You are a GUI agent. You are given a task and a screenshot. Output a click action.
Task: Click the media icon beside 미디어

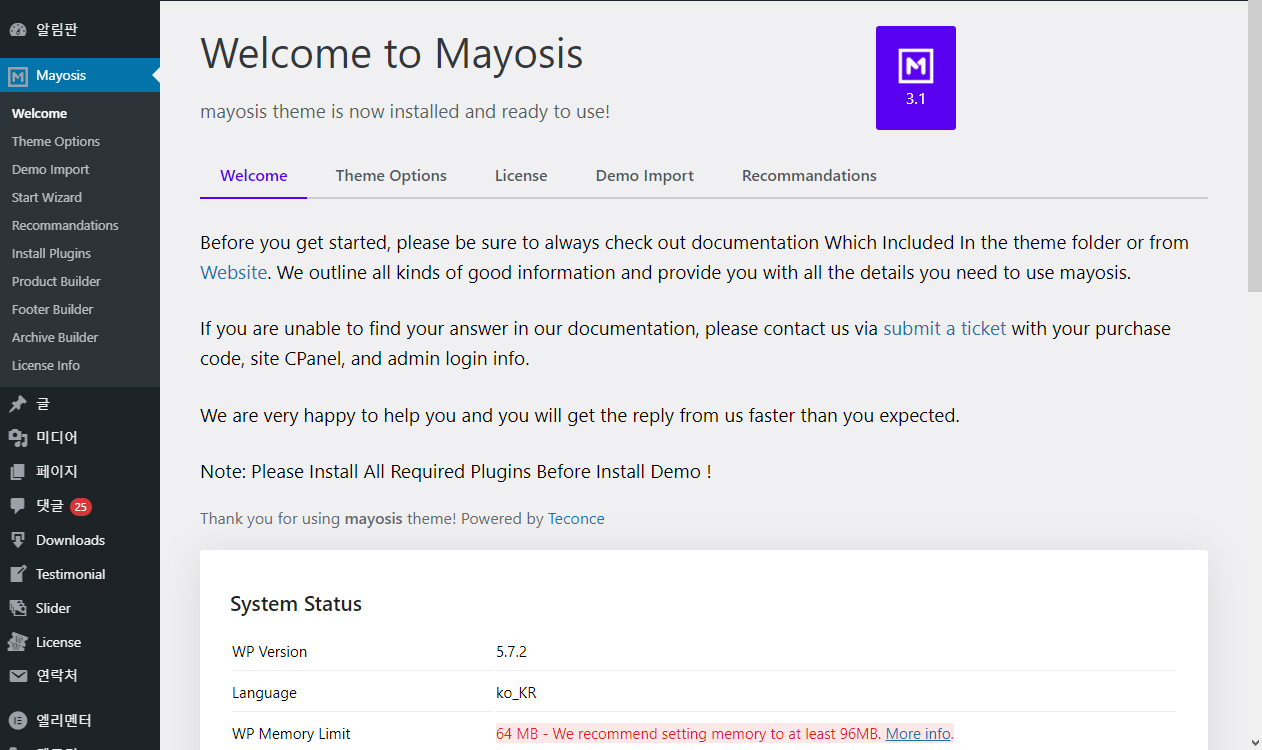click(x=17, y=438)
